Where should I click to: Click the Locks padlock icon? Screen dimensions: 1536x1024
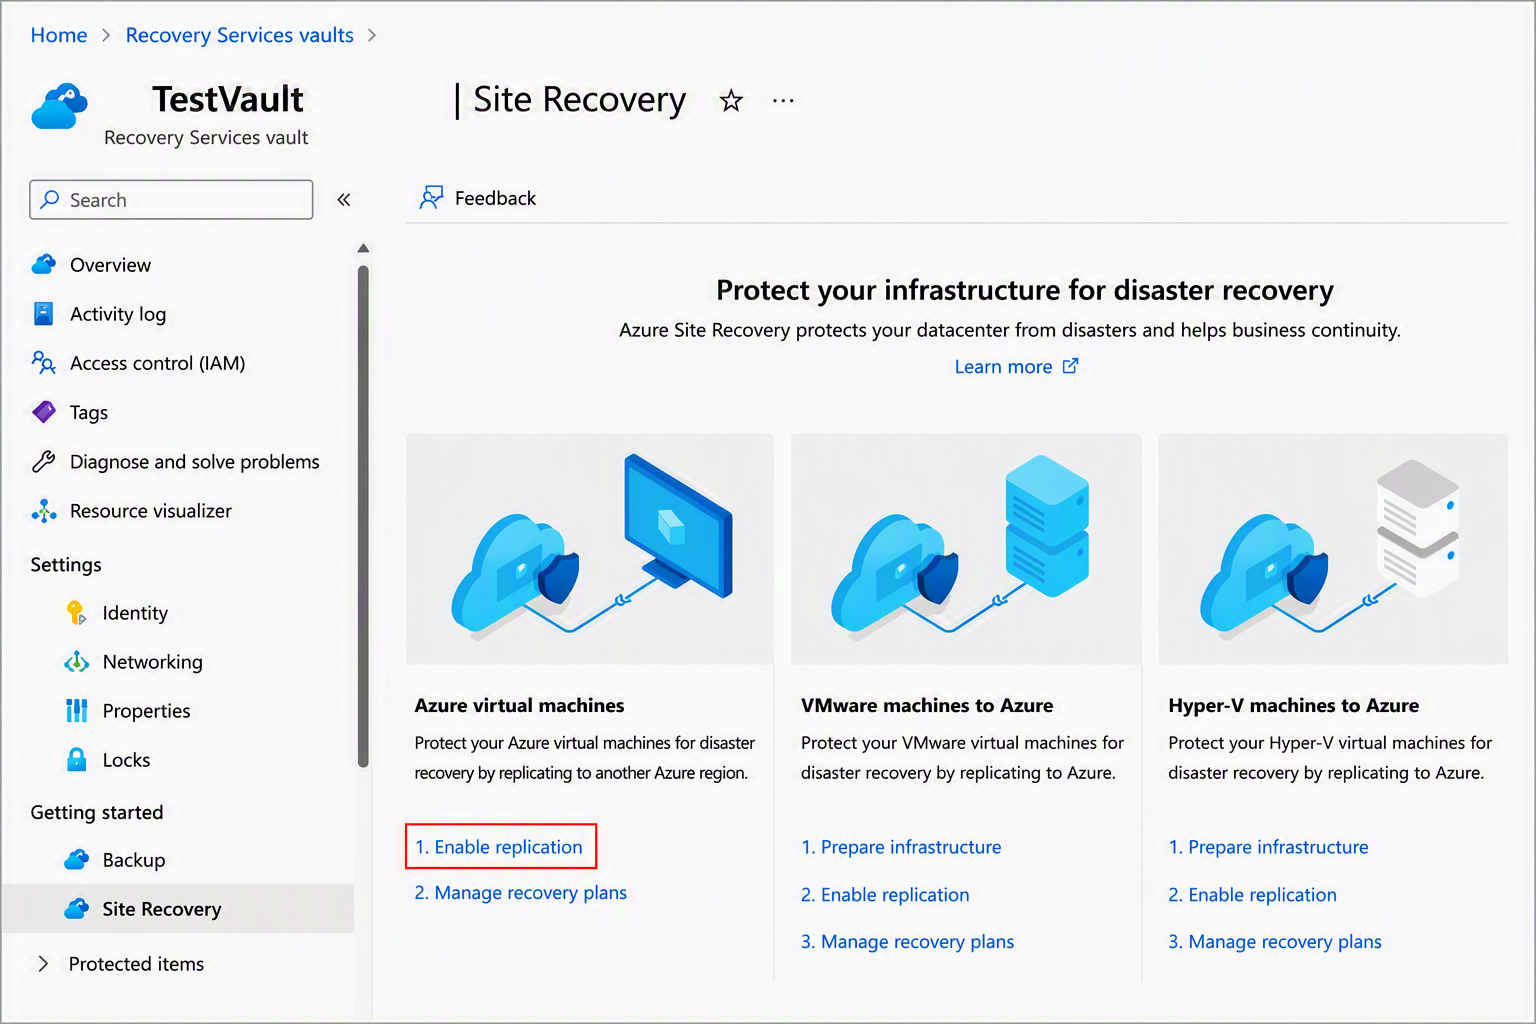click(x=76, y=760)
